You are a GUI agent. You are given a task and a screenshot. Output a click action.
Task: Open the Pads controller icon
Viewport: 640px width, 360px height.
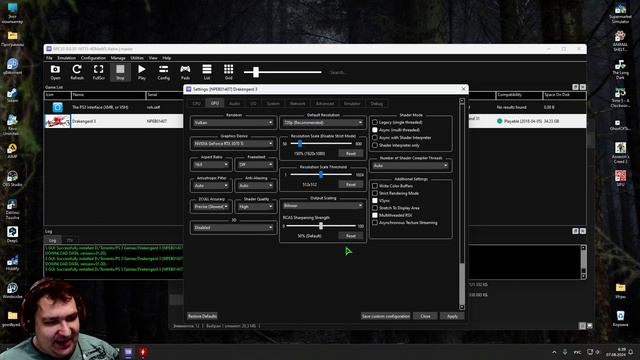pos(185,72)
